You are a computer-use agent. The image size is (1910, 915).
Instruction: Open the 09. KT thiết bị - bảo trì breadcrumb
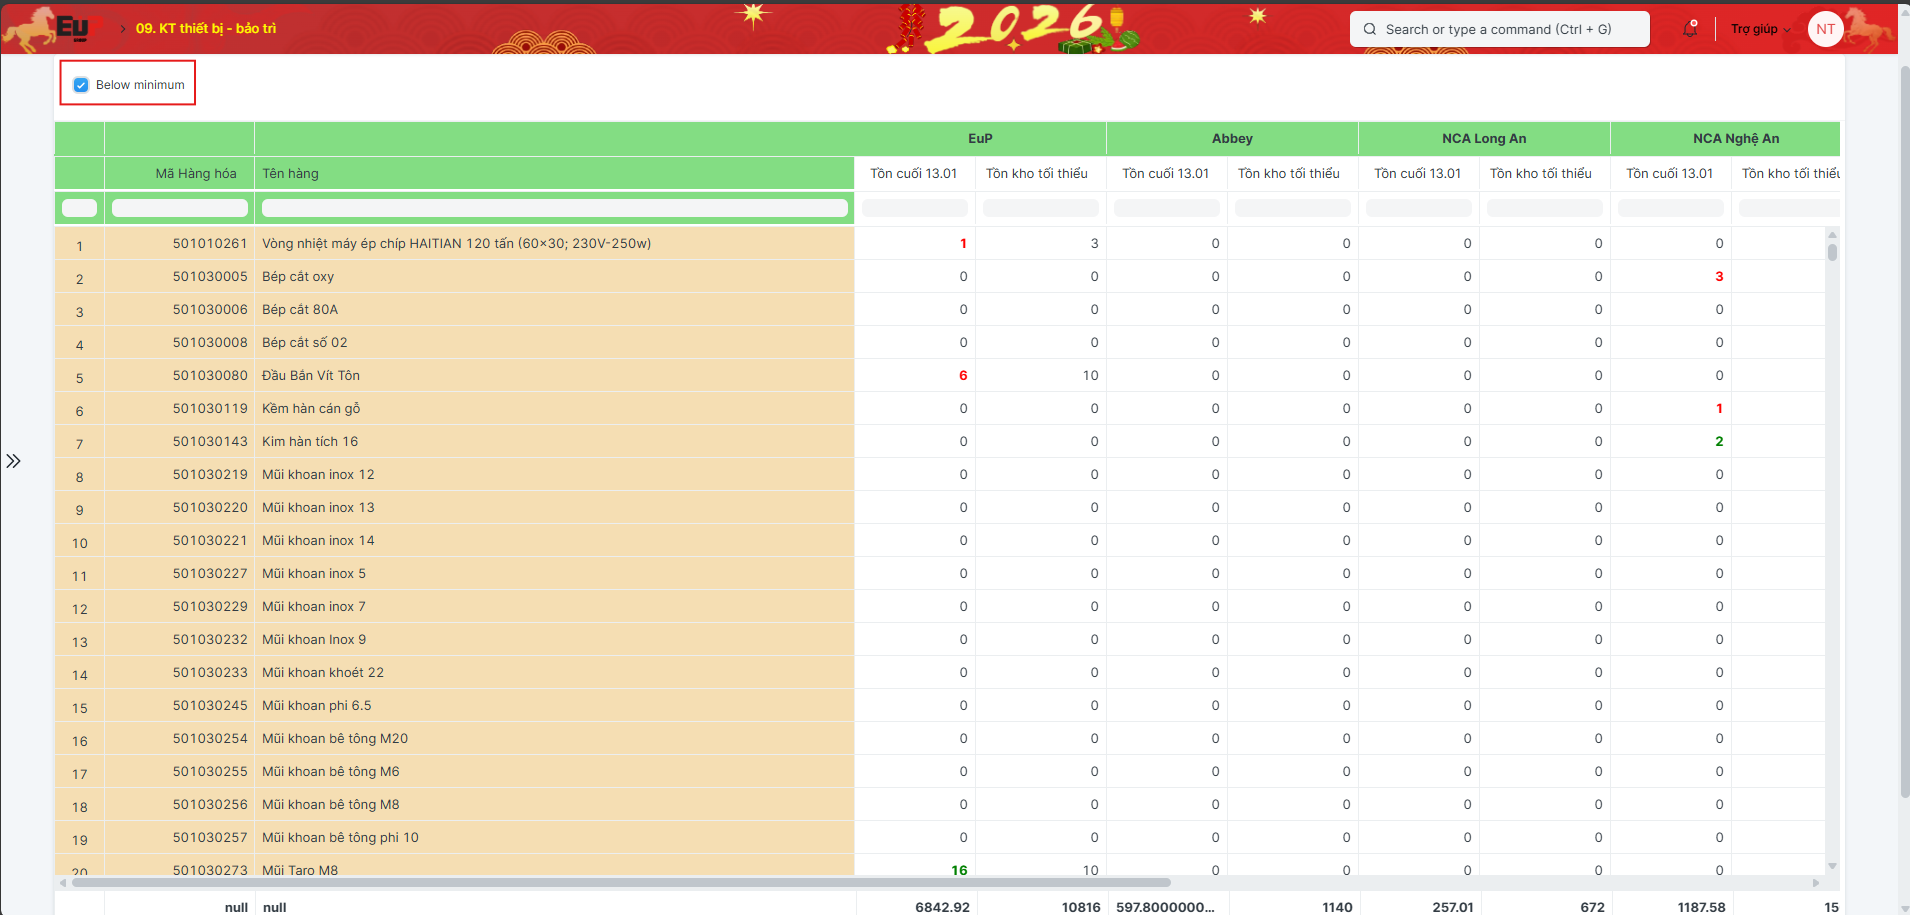(x=205, y=28)
